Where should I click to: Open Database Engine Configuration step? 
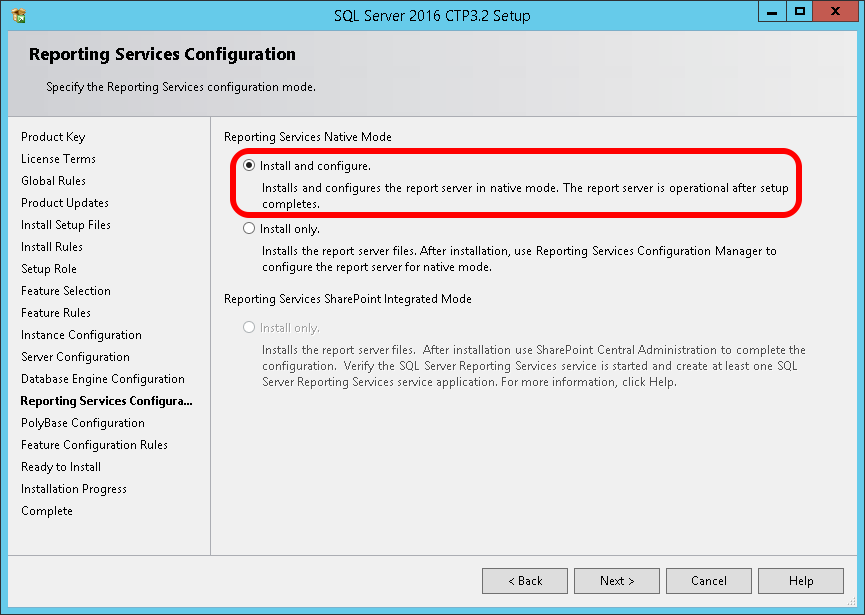pyautogui.click(x=103, y=379)
